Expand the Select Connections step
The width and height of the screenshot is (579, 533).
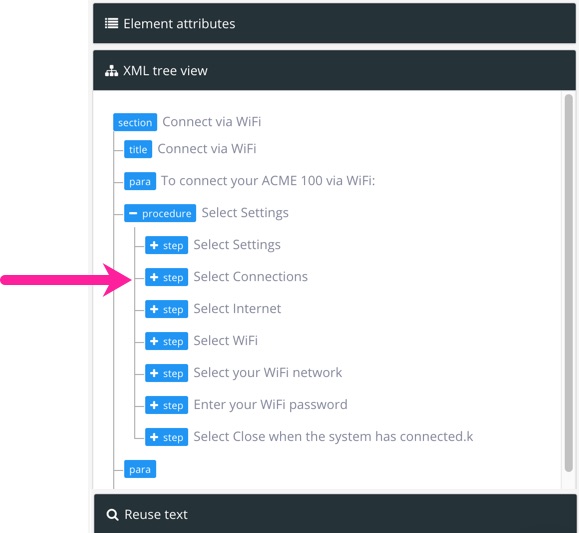point(154,277)
